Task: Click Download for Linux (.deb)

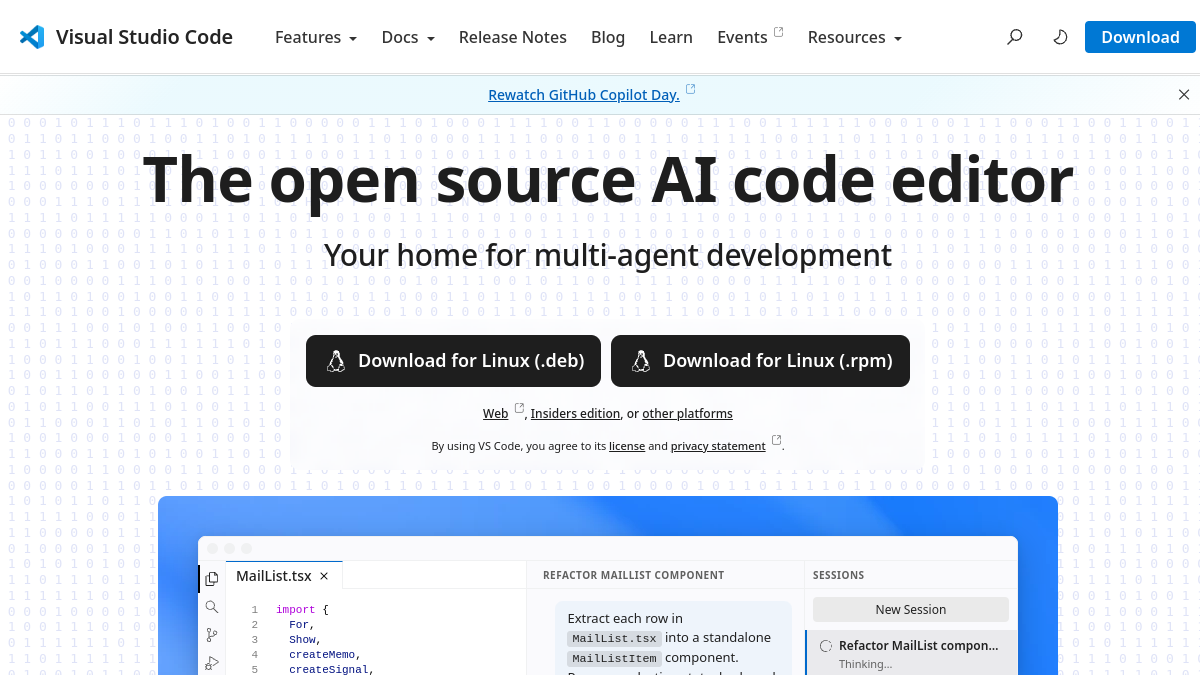Action: (x=453, y=361)
